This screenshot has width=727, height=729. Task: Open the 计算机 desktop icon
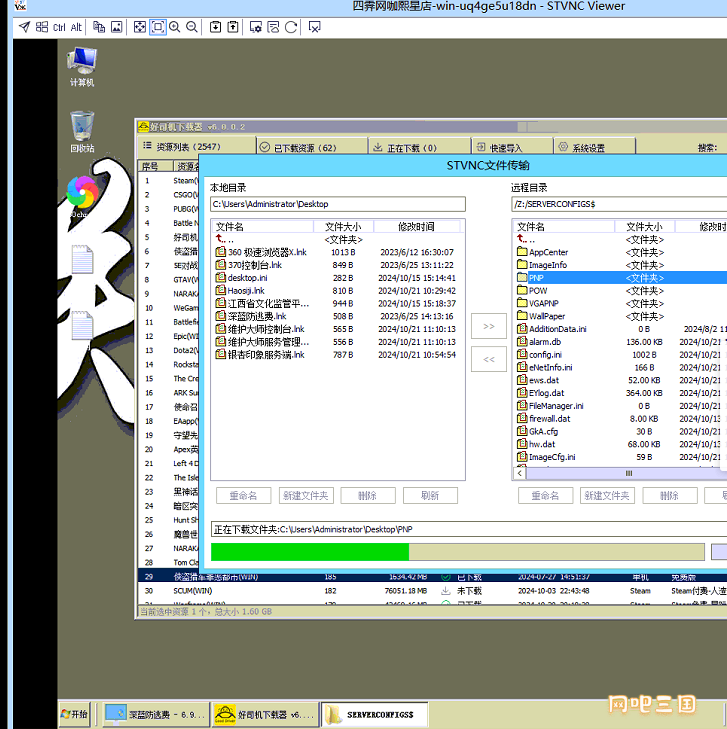point(82,66)
